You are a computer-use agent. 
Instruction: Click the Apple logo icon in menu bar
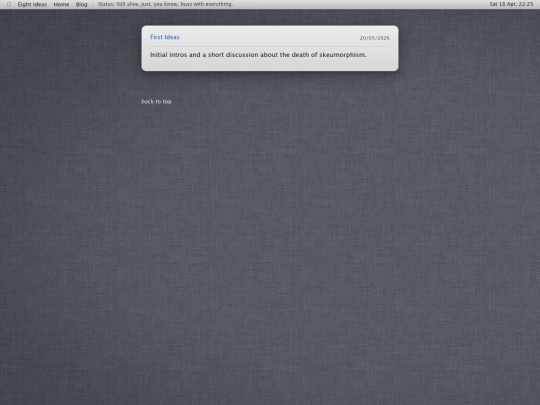tap(9, 4)
